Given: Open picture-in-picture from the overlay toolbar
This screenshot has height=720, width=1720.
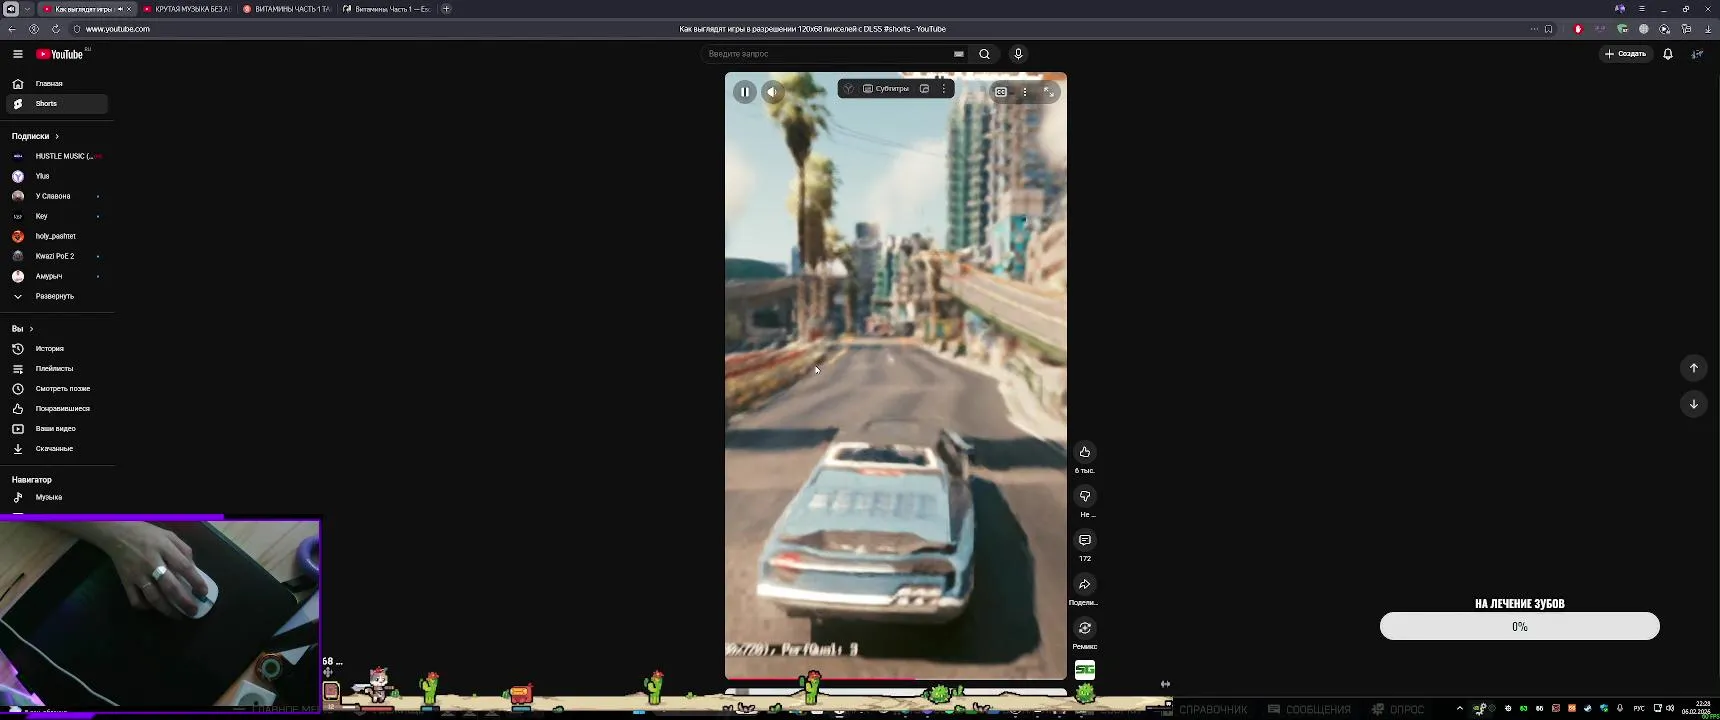Looking at the screenshot, I should [924, 89].
